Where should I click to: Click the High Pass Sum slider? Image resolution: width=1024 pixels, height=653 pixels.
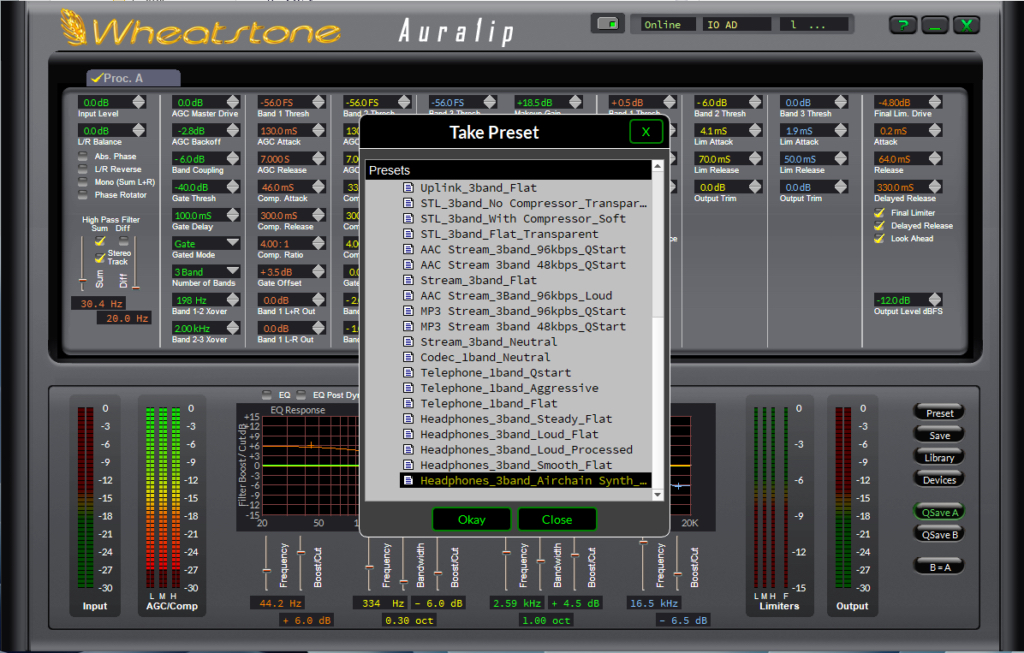coord(82,282)
